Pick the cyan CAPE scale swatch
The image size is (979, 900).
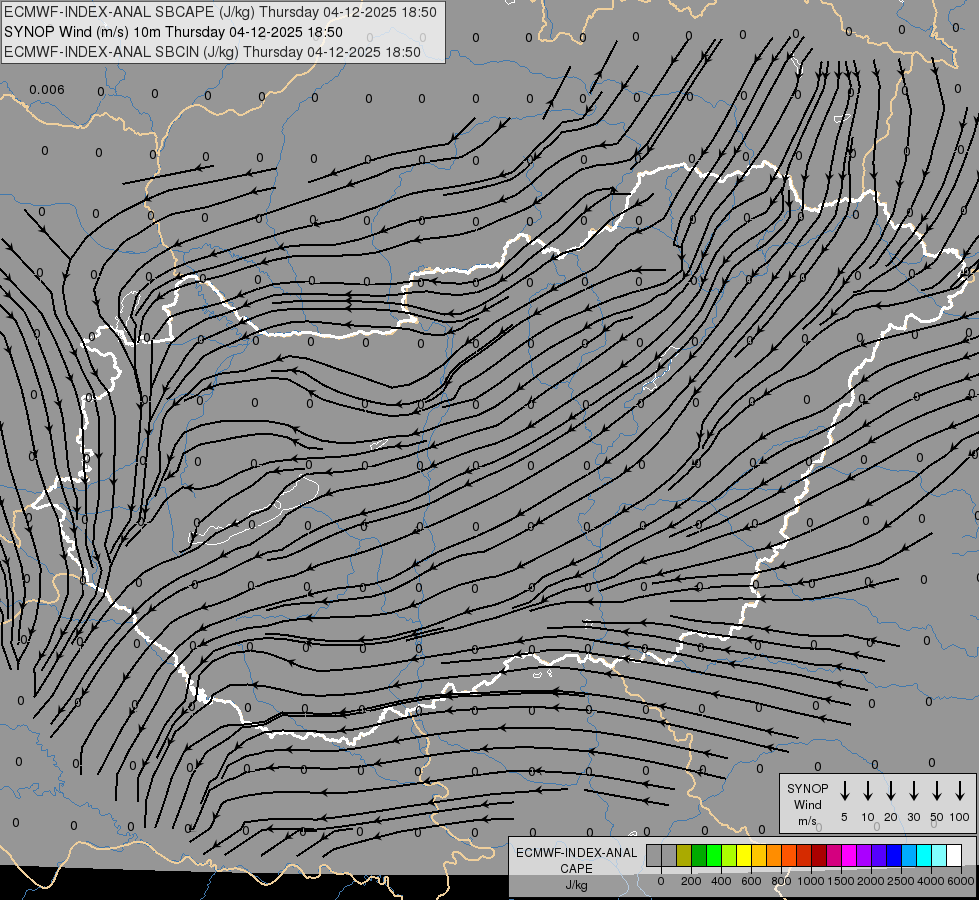click(925, 855)
